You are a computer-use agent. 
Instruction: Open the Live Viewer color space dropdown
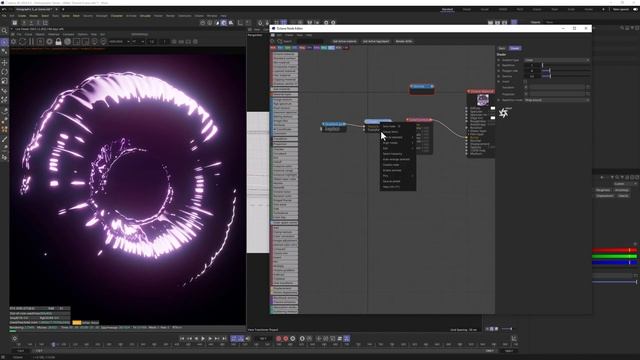pos(119,42)
